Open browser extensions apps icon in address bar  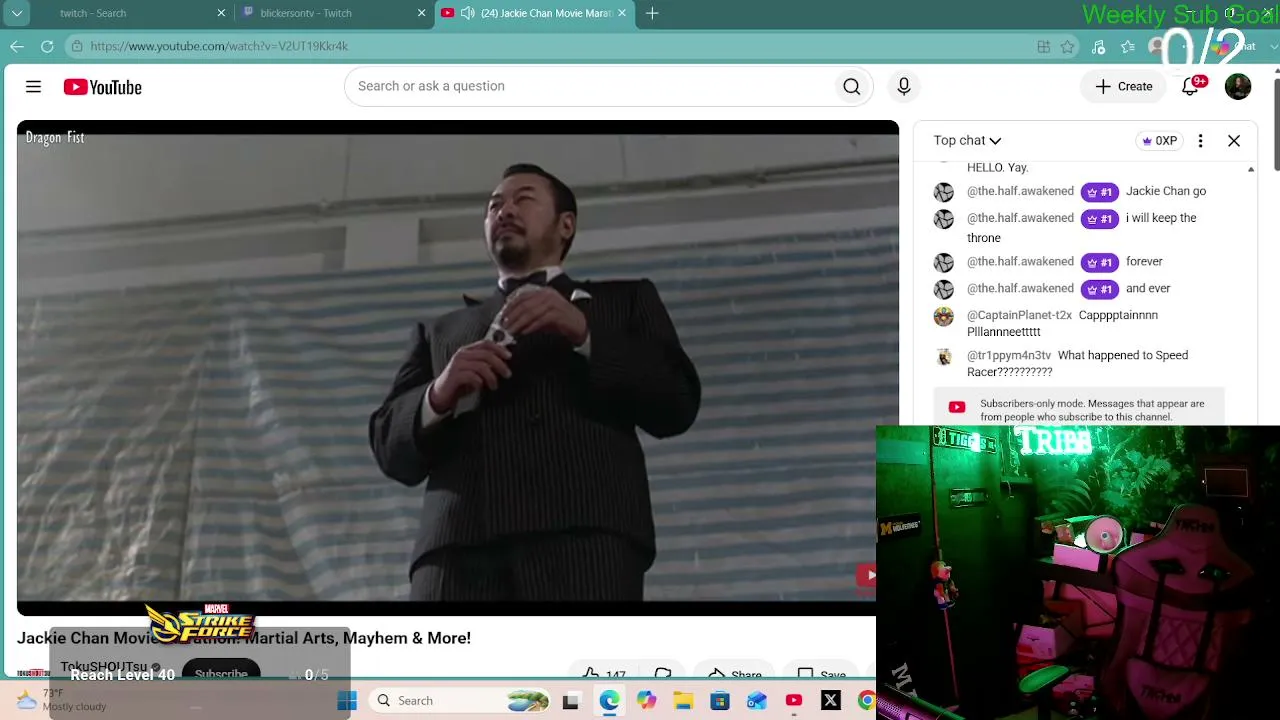pos(1043,46)
